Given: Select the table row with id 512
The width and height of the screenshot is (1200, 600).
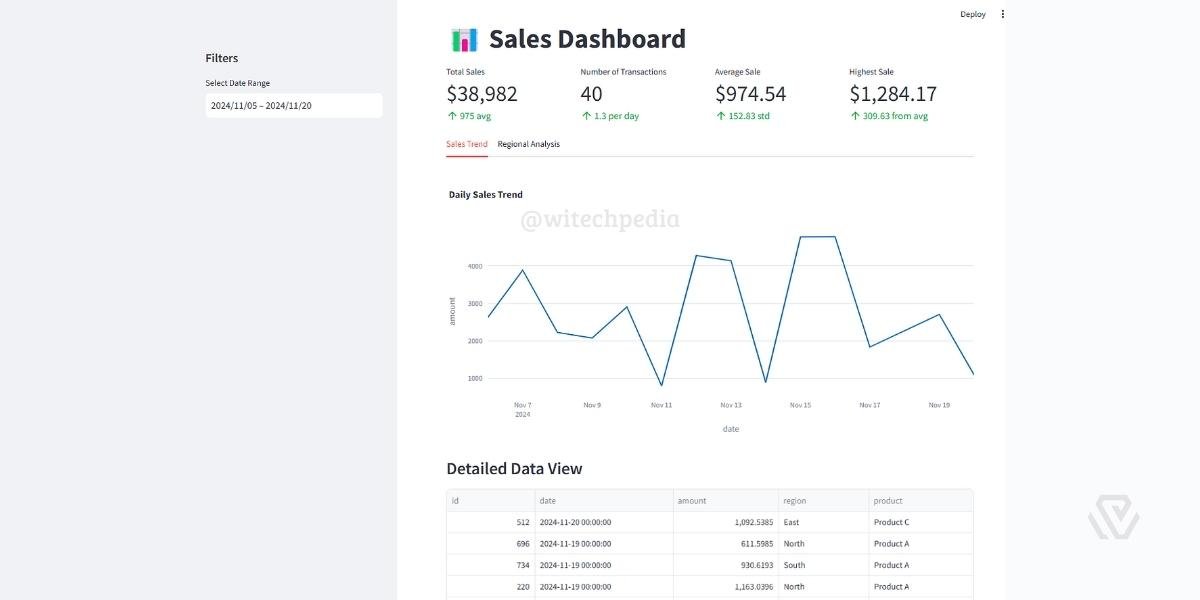Looking at the screenshot, I should tap(521, 521).
